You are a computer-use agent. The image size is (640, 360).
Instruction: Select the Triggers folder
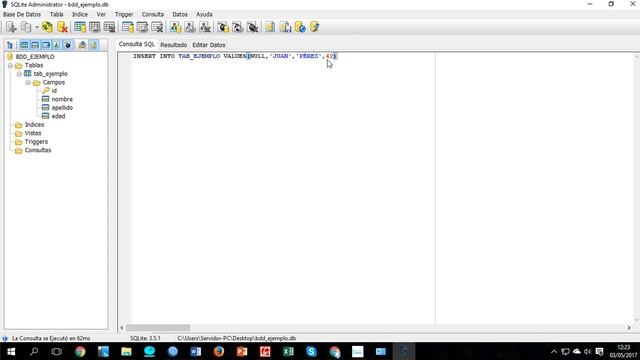click(36, 142)
